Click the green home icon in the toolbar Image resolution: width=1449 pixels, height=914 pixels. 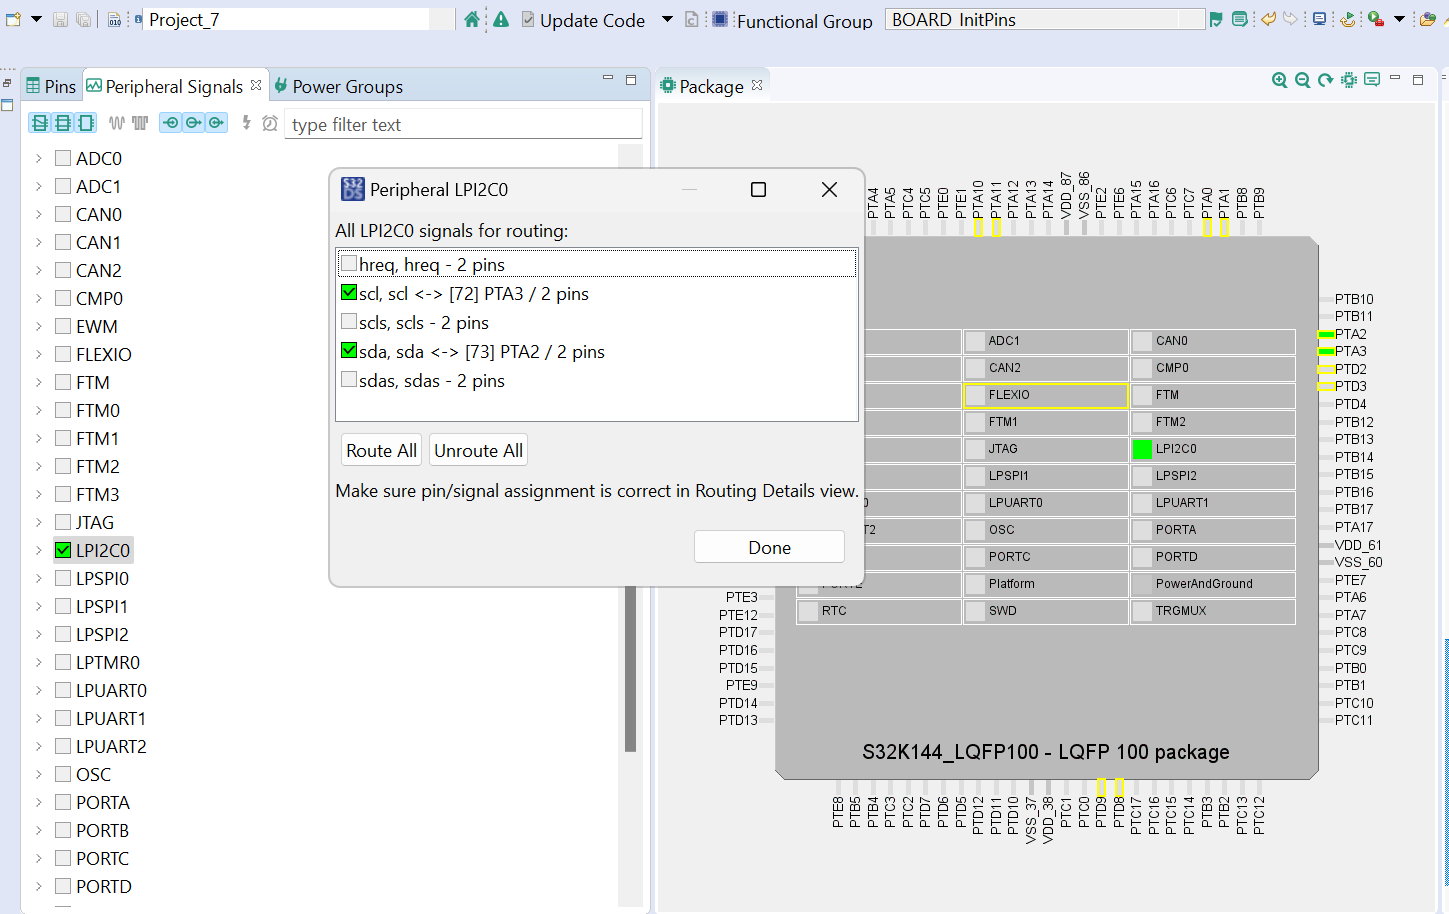(x=472, y=19)
